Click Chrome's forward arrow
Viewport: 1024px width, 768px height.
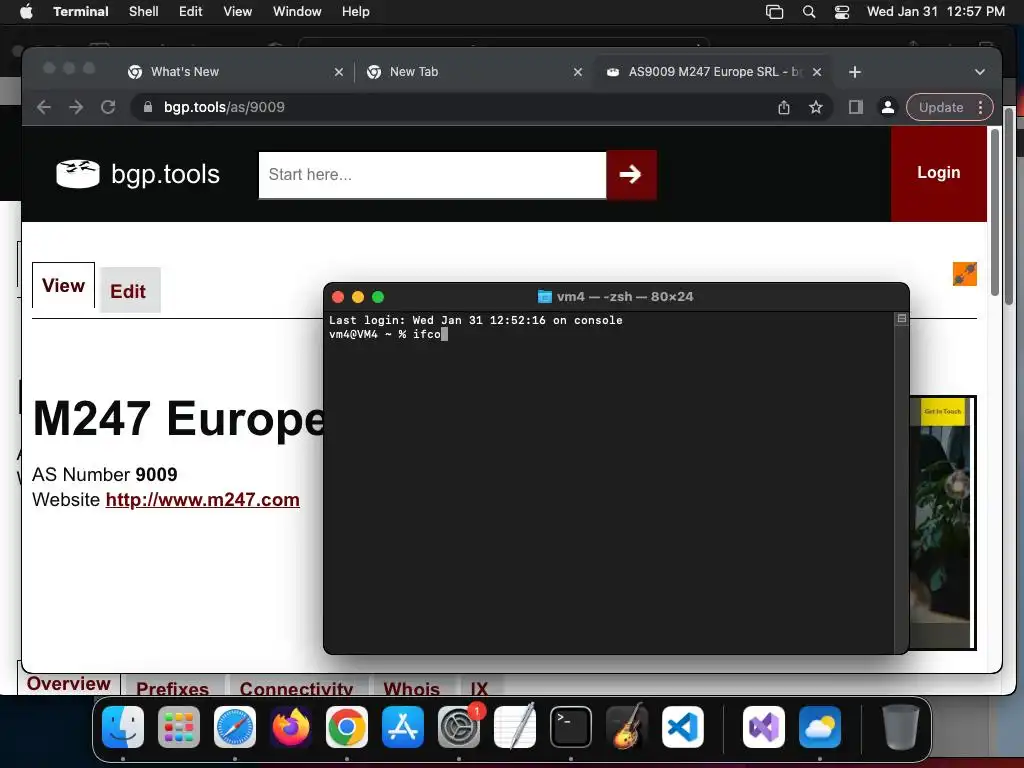tap(76, 107)
